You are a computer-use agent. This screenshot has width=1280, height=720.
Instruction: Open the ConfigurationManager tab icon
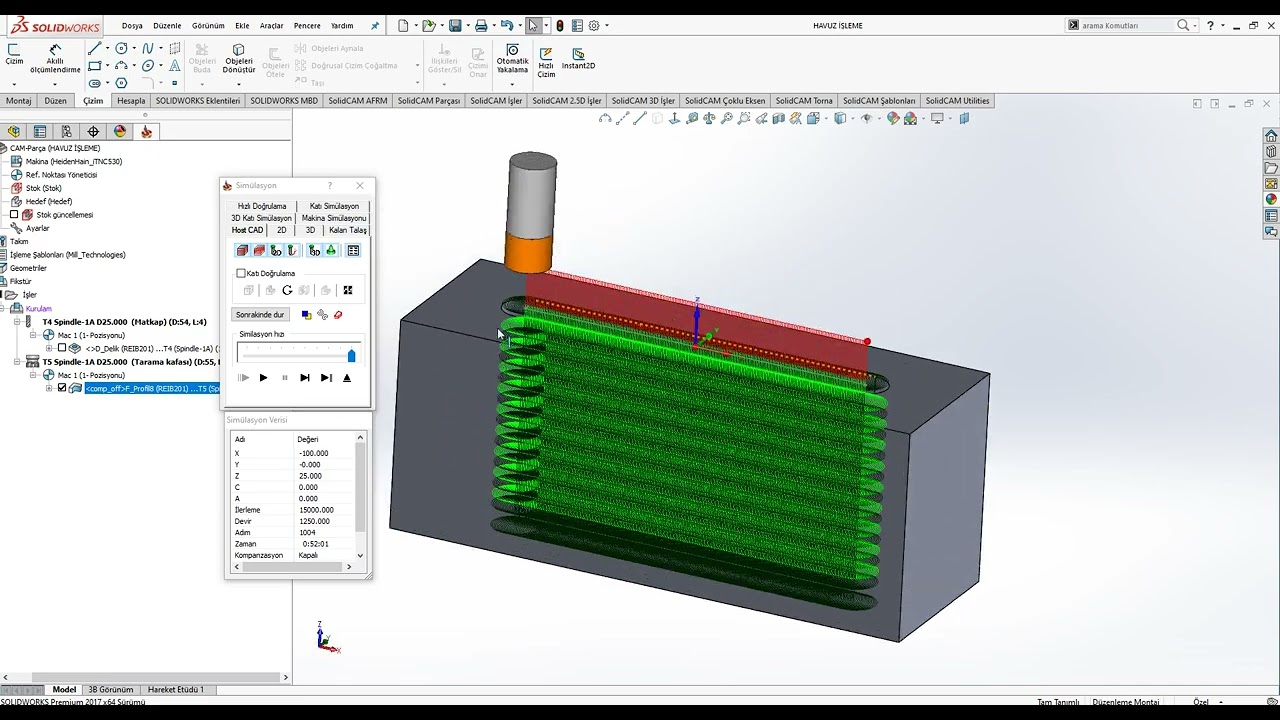pos(67,132)
